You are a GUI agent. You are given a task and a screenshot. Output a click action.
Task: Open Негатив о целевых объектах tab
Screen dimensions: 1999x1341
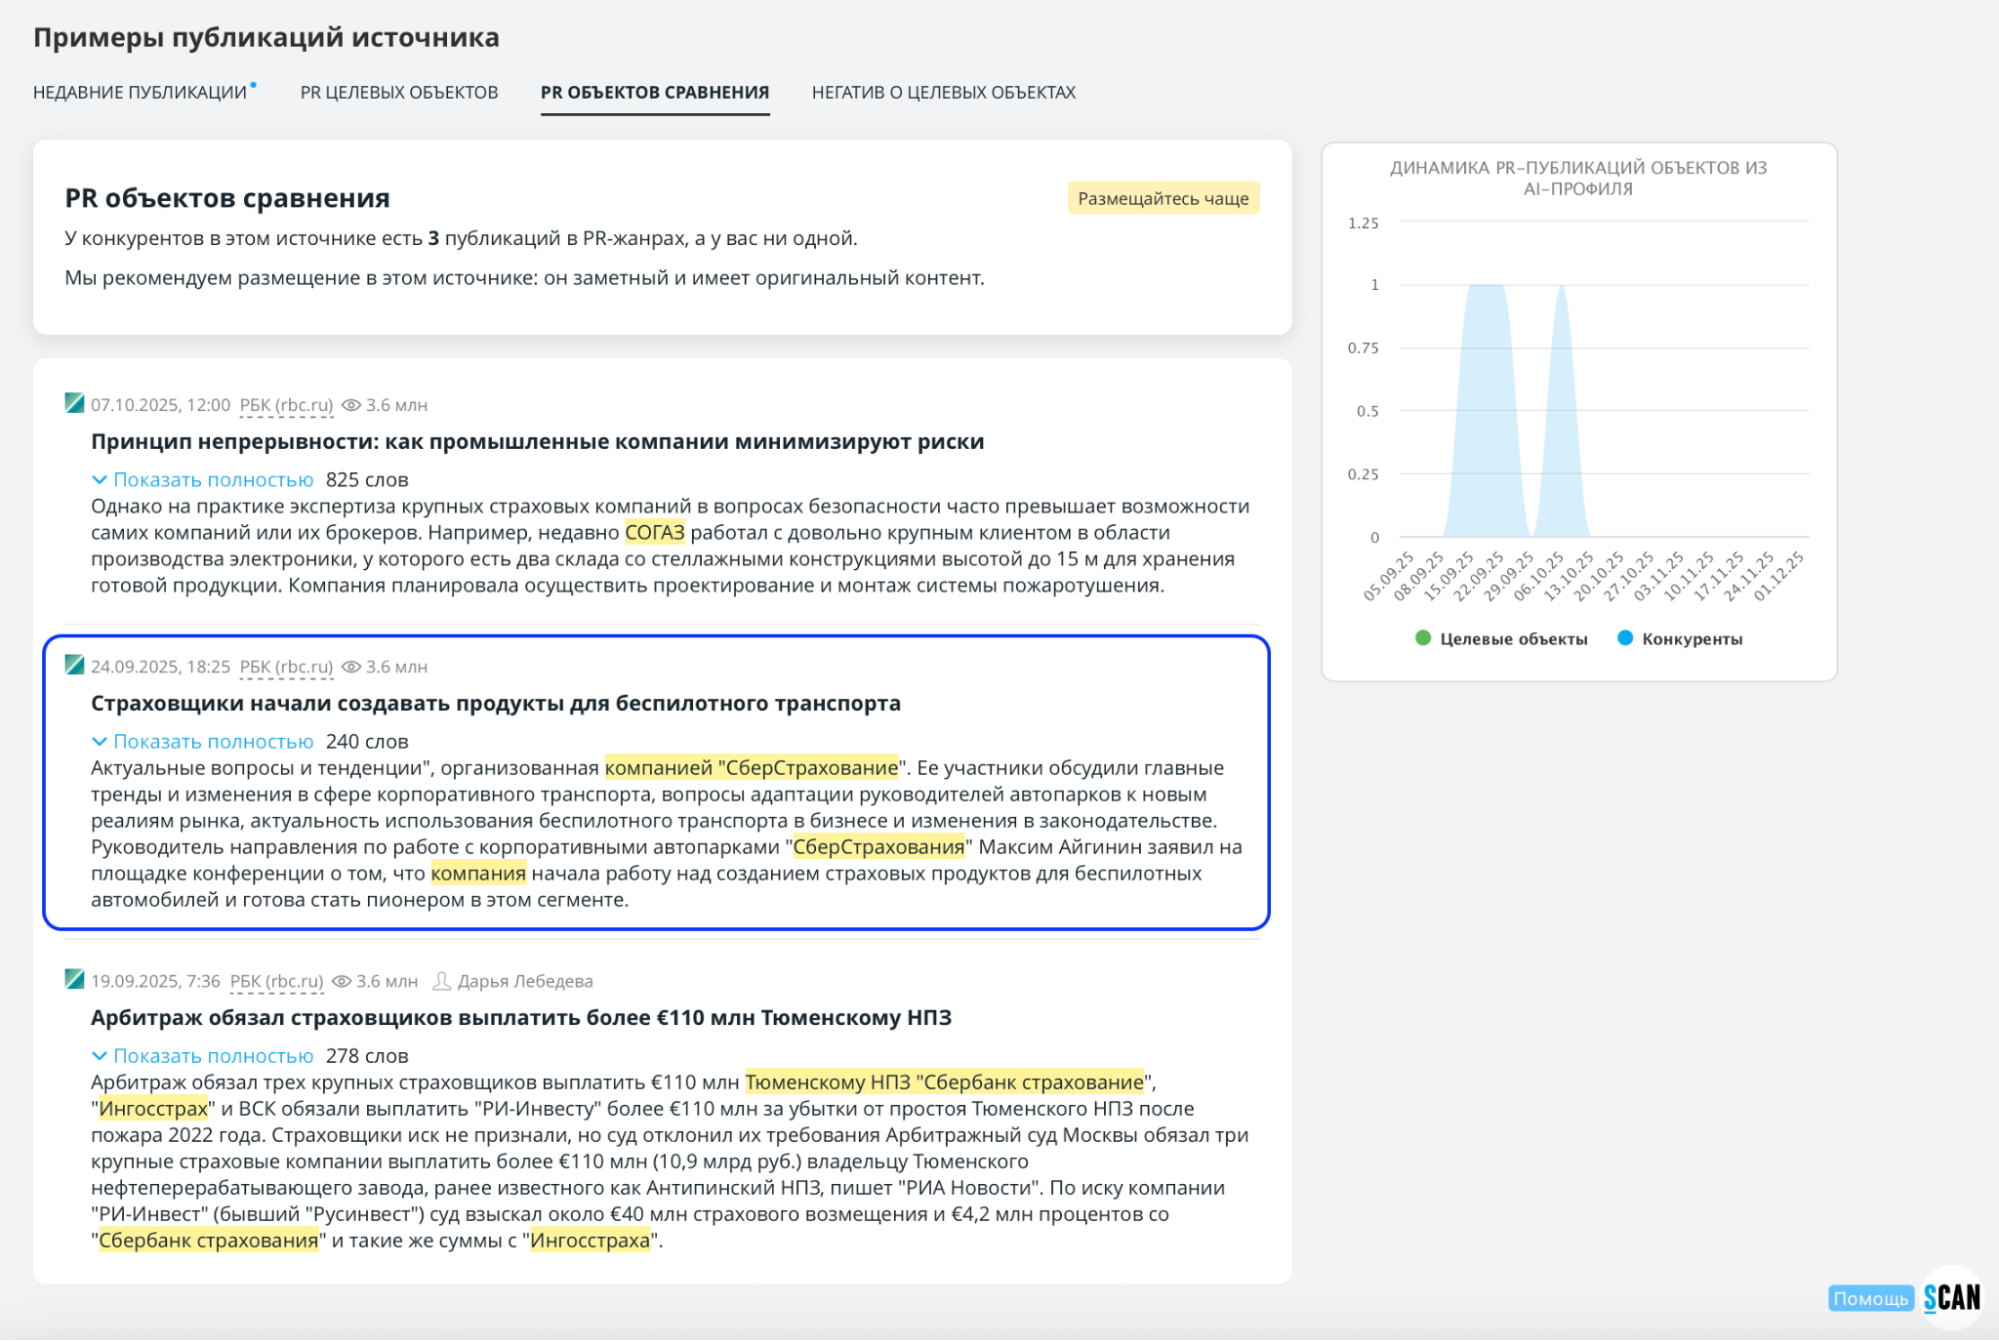click(x=943, y=93)
